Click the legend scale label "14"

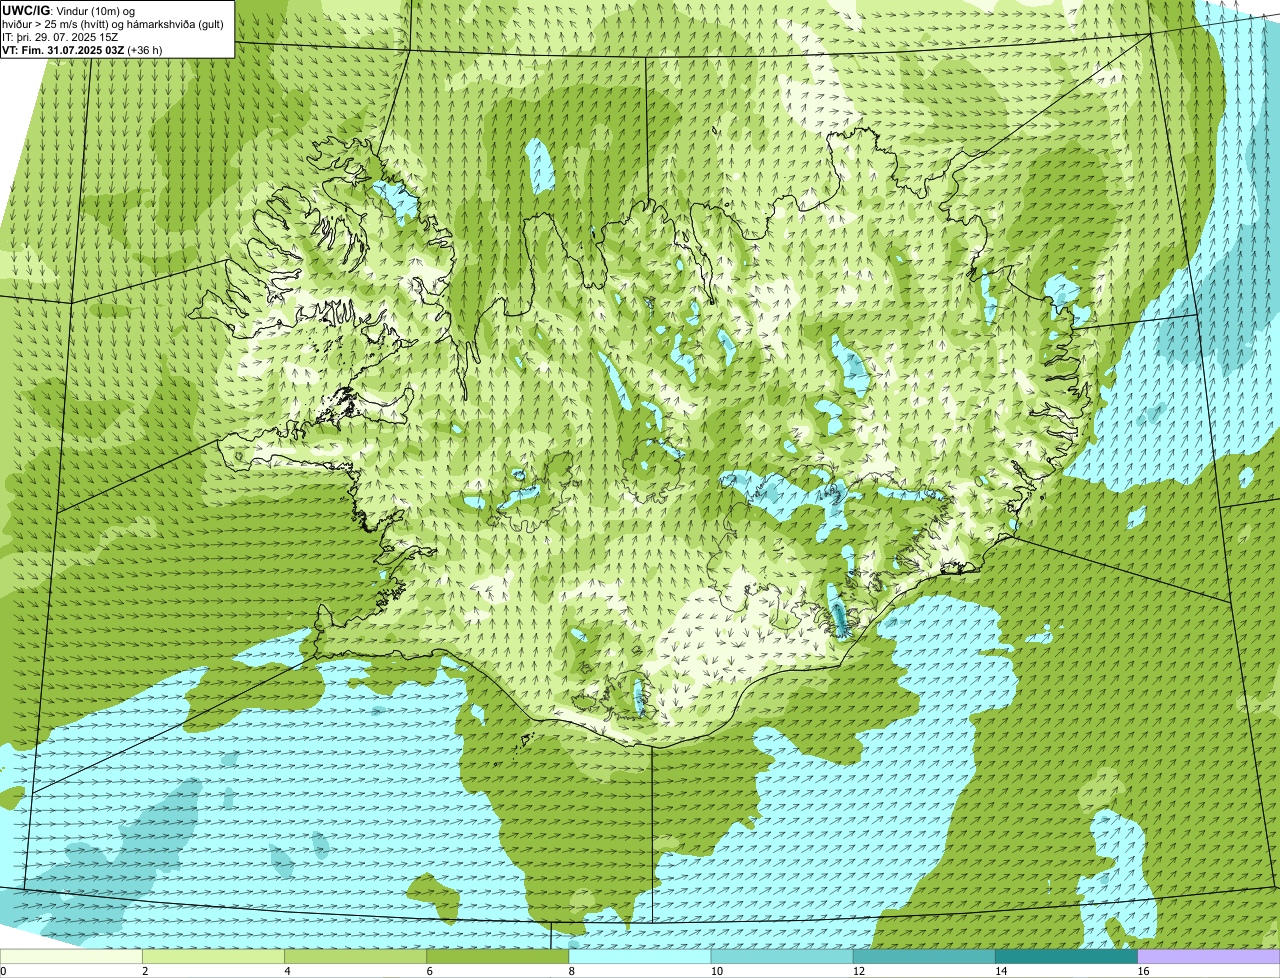[1000, 971]
